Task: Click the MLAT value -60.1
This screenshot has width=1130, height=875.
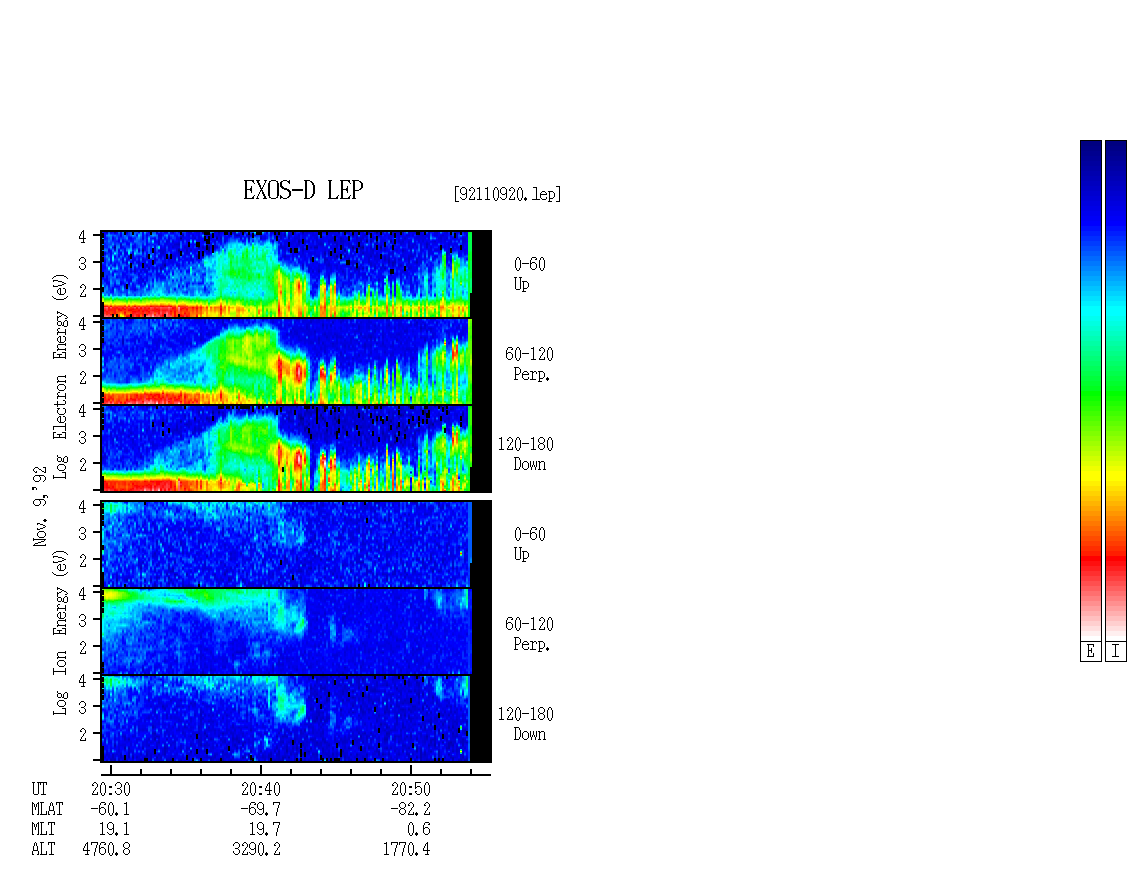Action: pyautogui.click(x=110, y=809)
